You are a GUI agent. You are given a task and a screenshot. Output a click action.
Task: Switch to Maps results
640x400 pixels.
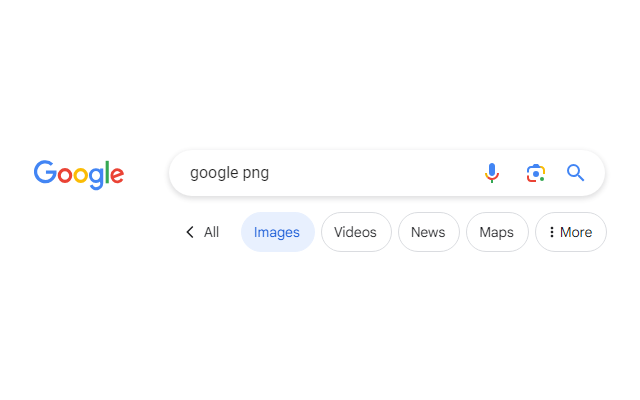pyautogui.click(x=496, y=232)
